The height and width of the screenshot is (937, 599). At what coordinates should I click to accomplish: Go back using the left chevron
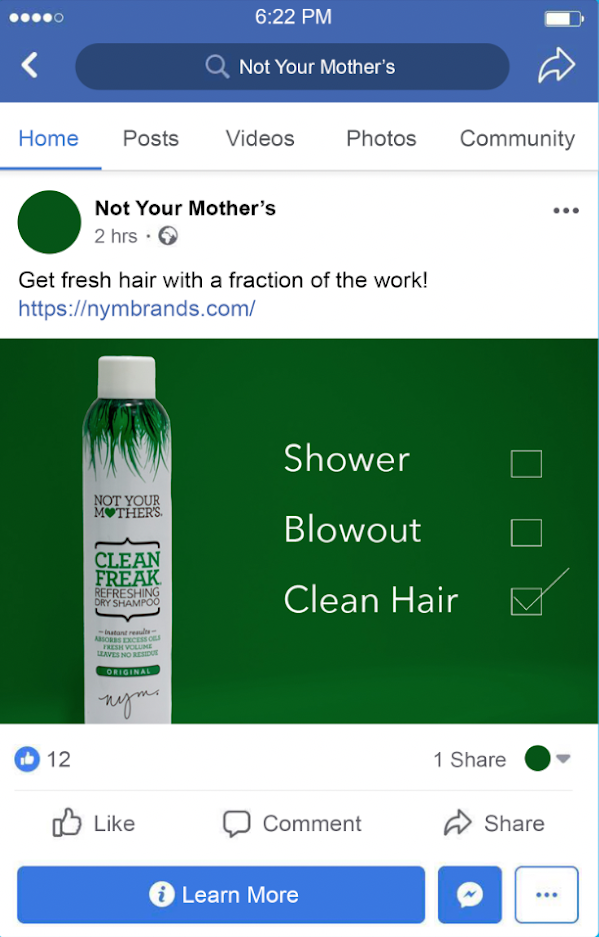click(29, 65)
